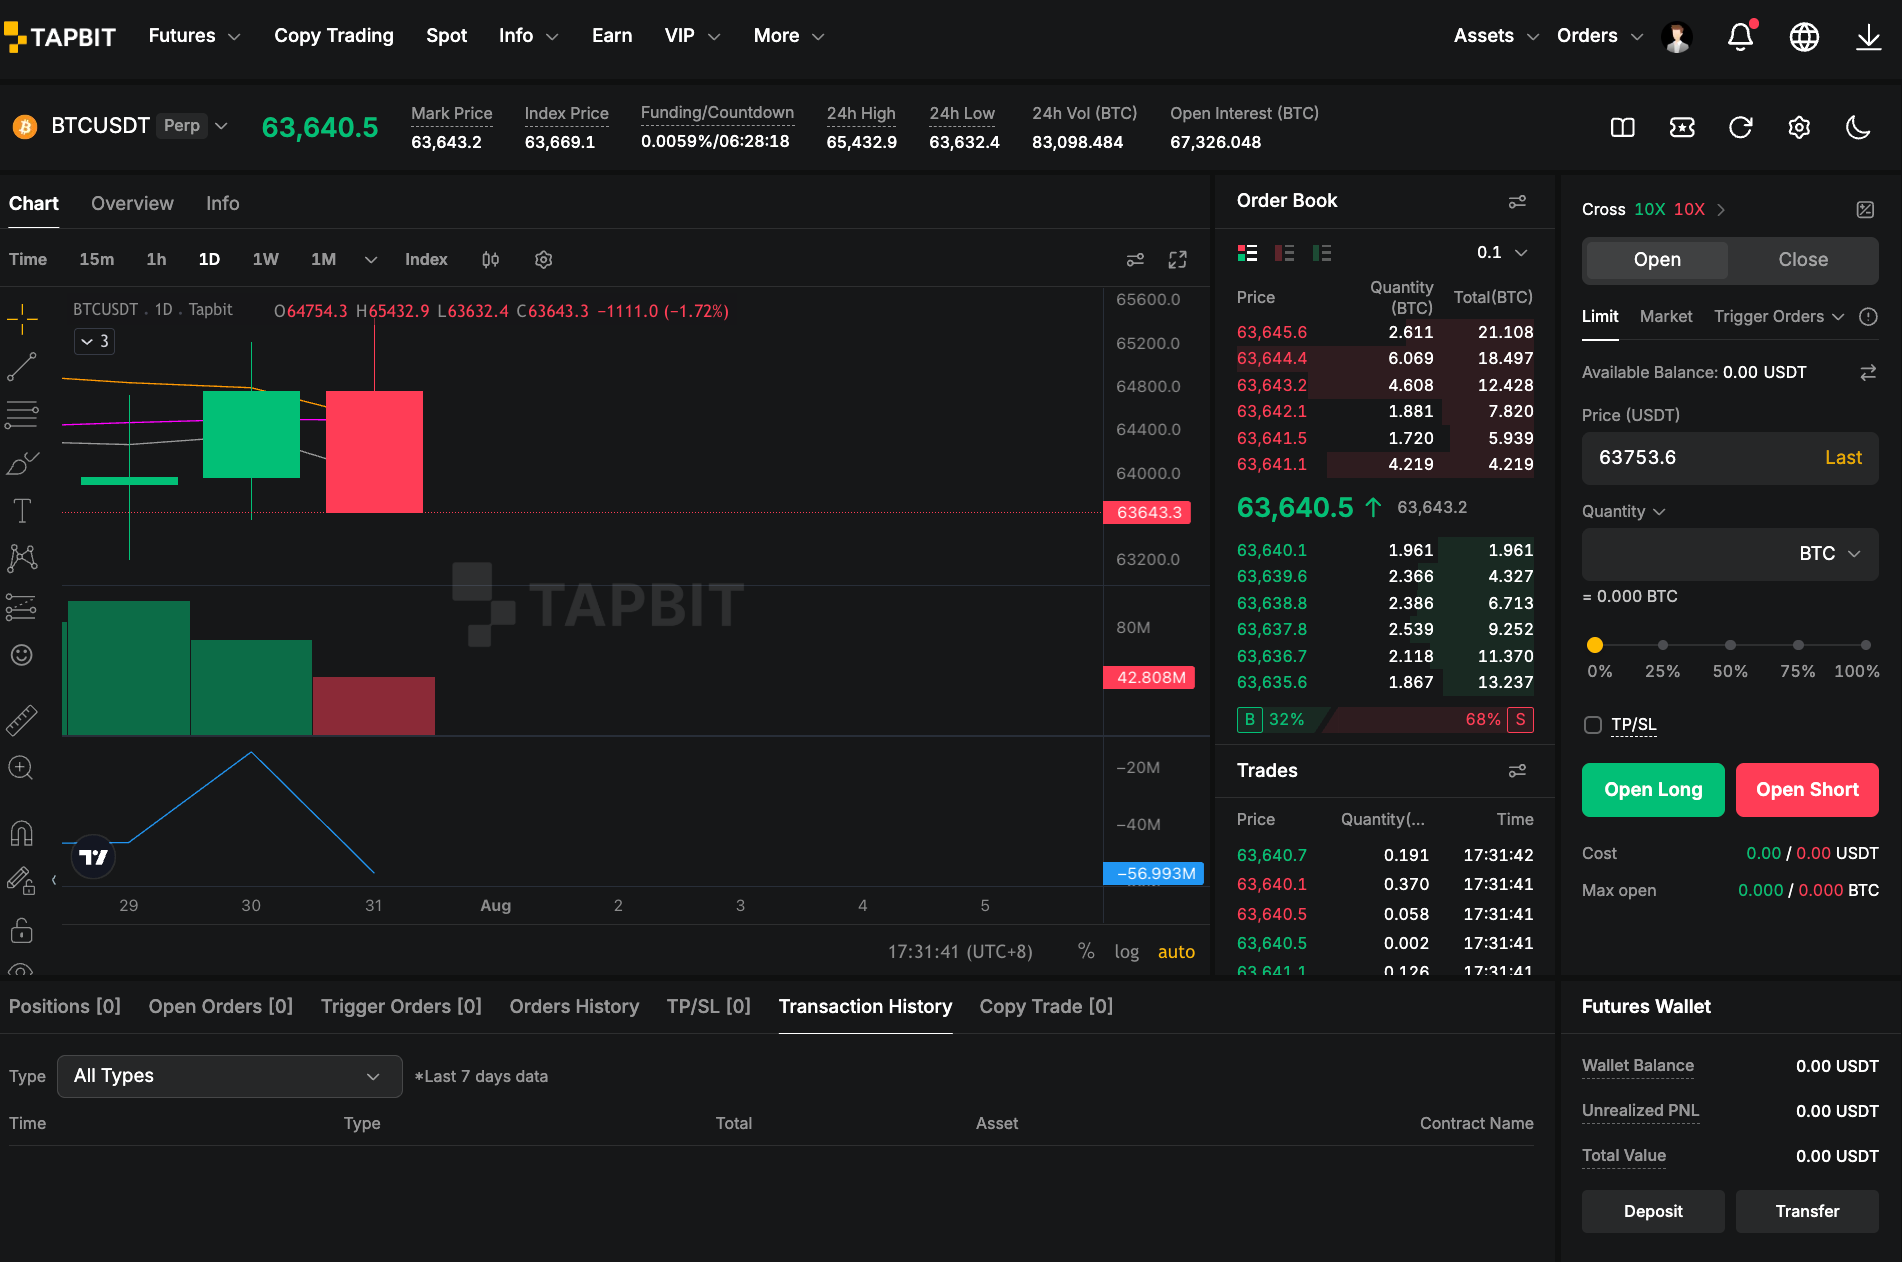Set price to Last
This screenshot has height=1262, width=1902.
[1843, 458]
